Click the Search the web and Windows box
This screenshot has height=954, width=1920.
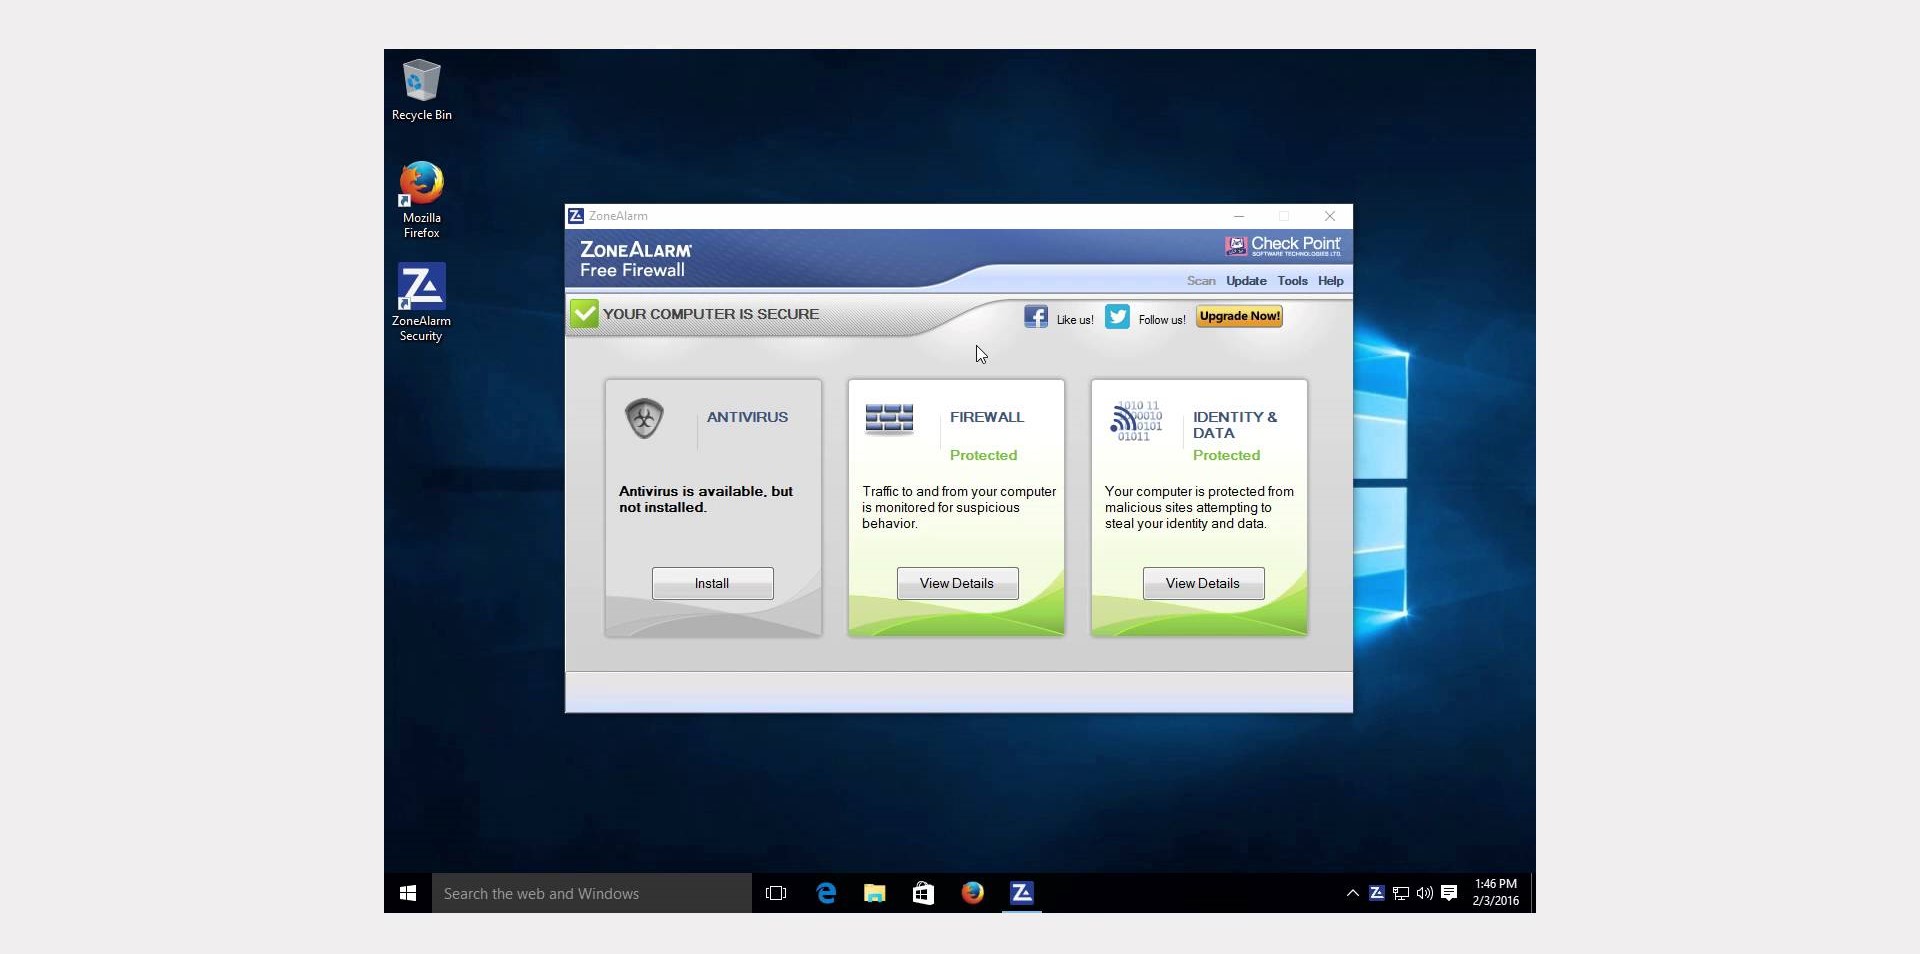pos(592,893)
